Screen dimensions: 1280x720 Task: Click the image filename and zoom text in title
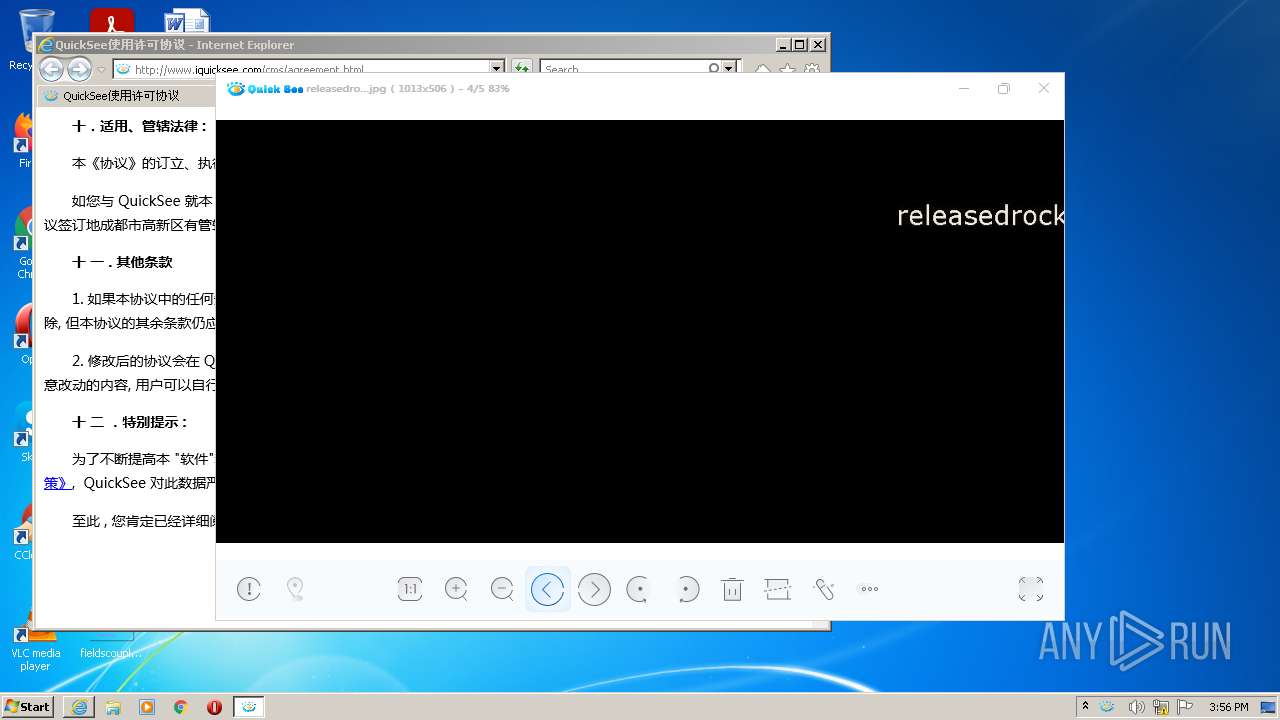[408, 89]
